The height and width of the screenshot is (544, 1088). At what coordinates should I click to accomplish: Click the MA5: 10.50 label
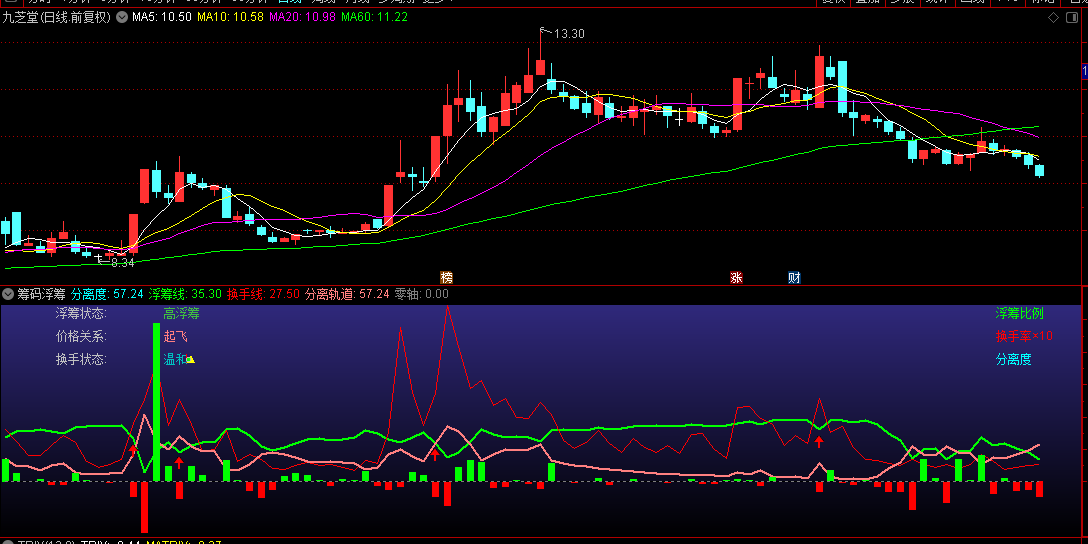tap(162, 17)
